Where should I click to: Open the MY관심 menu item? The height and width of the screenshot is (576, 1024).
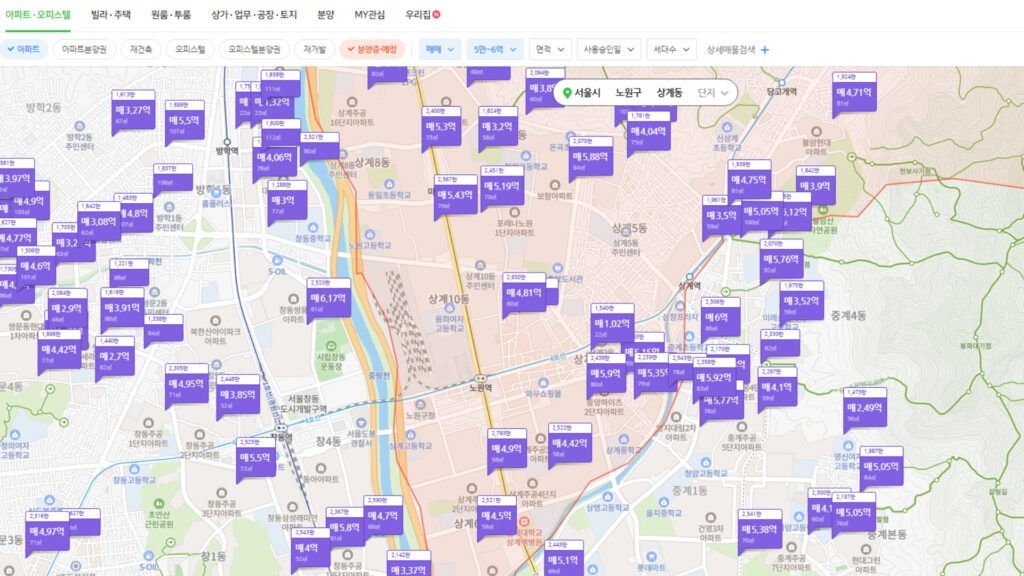[370, 14]
